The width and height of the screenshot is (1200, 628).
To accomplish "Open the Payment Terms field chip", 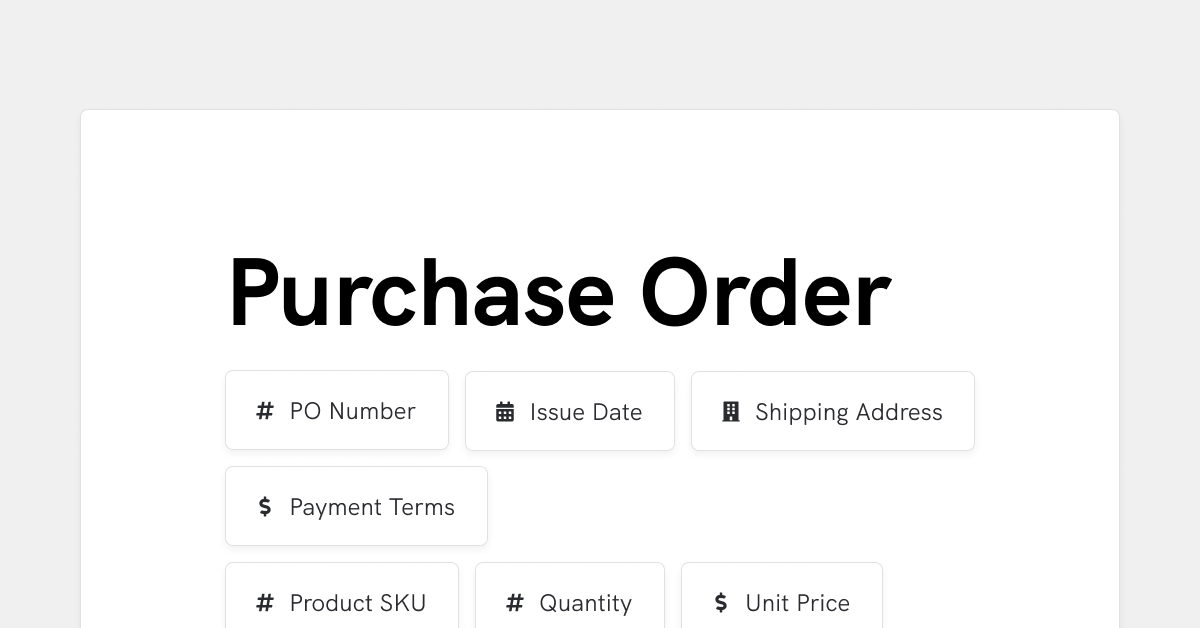I will [356, 506].
